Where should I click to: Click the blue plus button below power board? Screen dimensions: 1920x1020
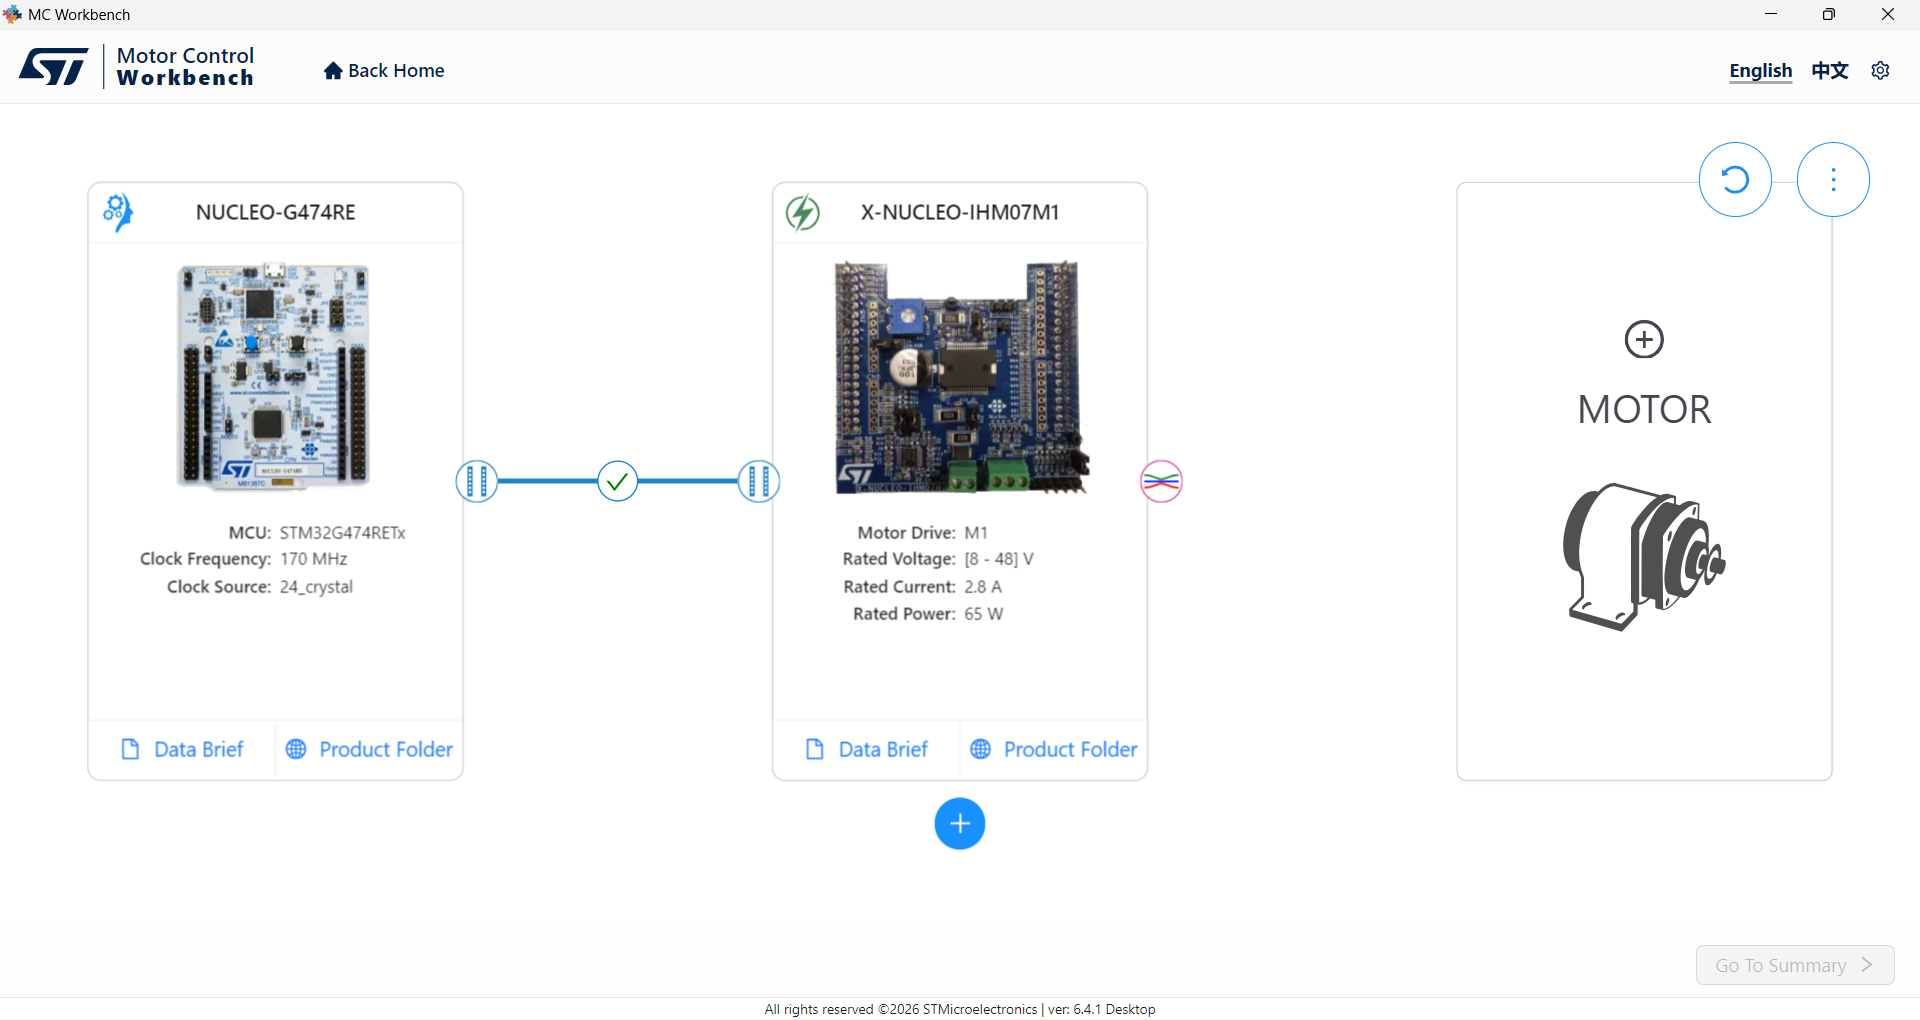pyautogui.click(x=960, y=824)
